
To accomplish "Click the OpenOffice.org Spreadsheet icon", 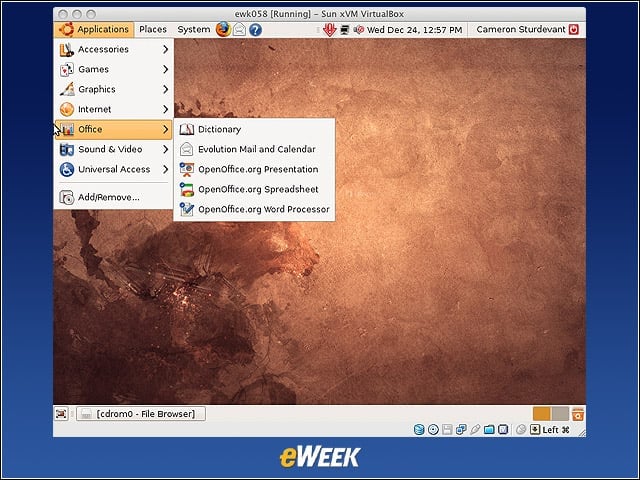I will click(x=187, y=189).
